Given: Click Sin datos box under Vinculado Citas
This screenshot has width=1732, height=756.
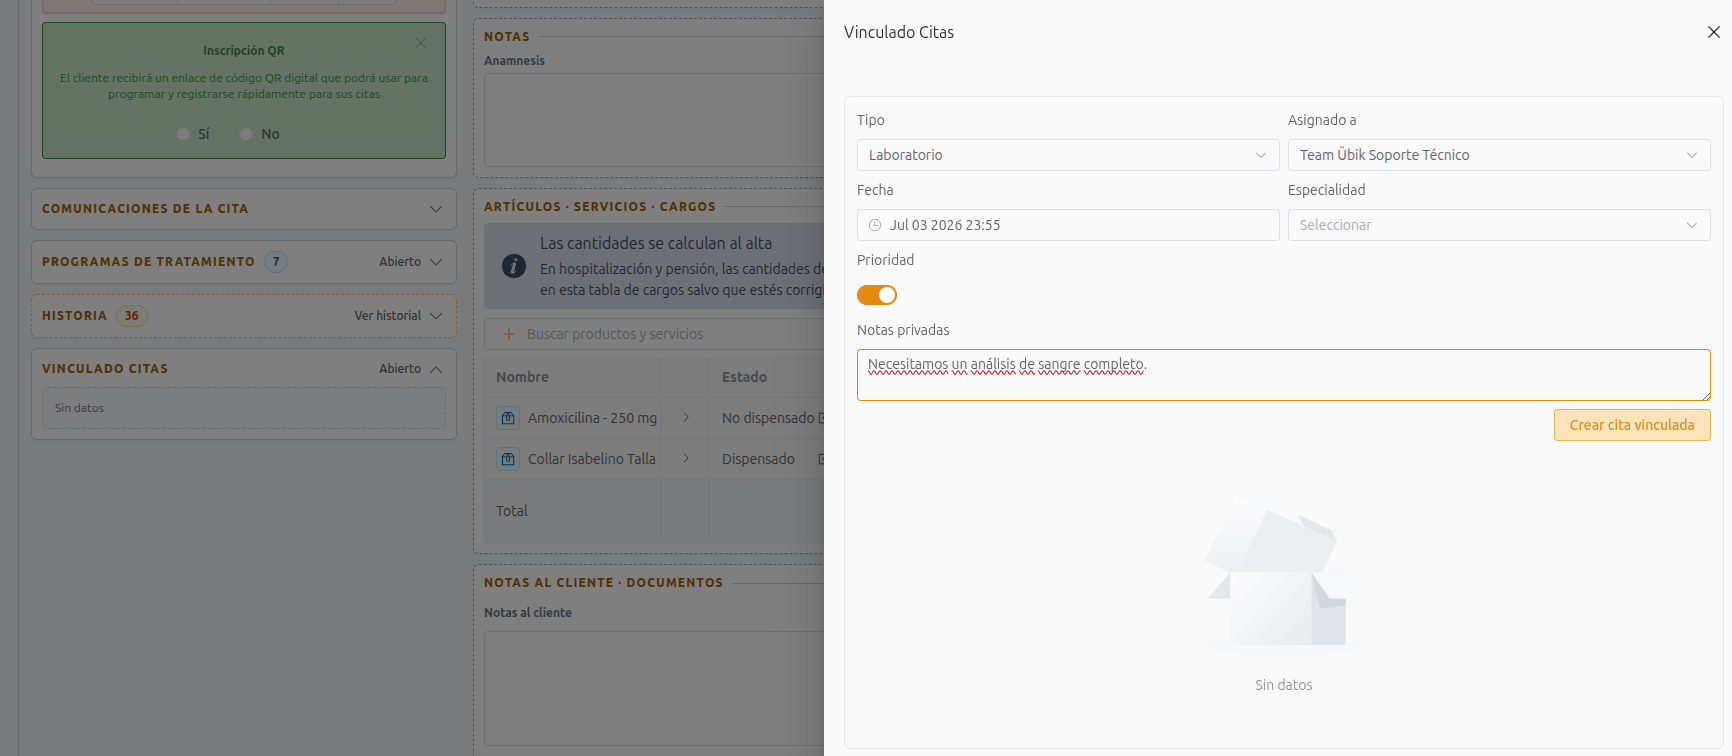Looking at the screenshot, I should pyautogui.click(x=244, y=408).
